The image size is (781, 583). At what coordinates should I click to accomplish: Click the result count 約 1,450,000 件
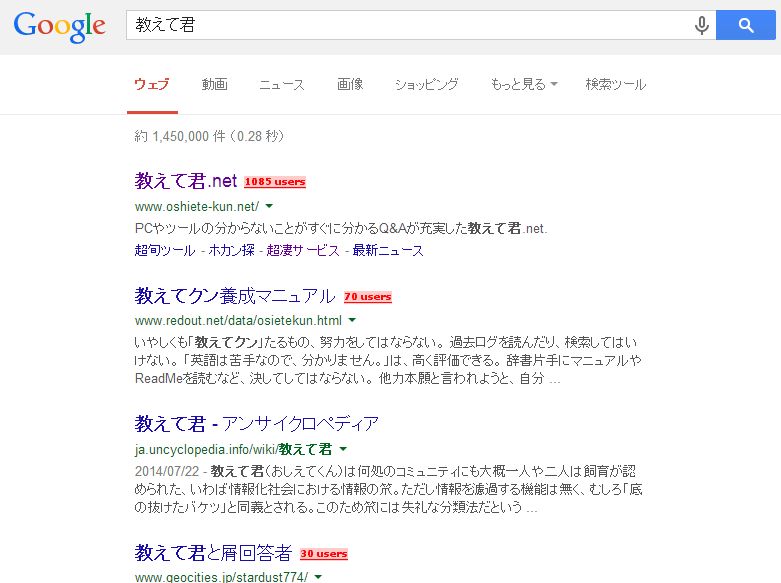(180, 136)
